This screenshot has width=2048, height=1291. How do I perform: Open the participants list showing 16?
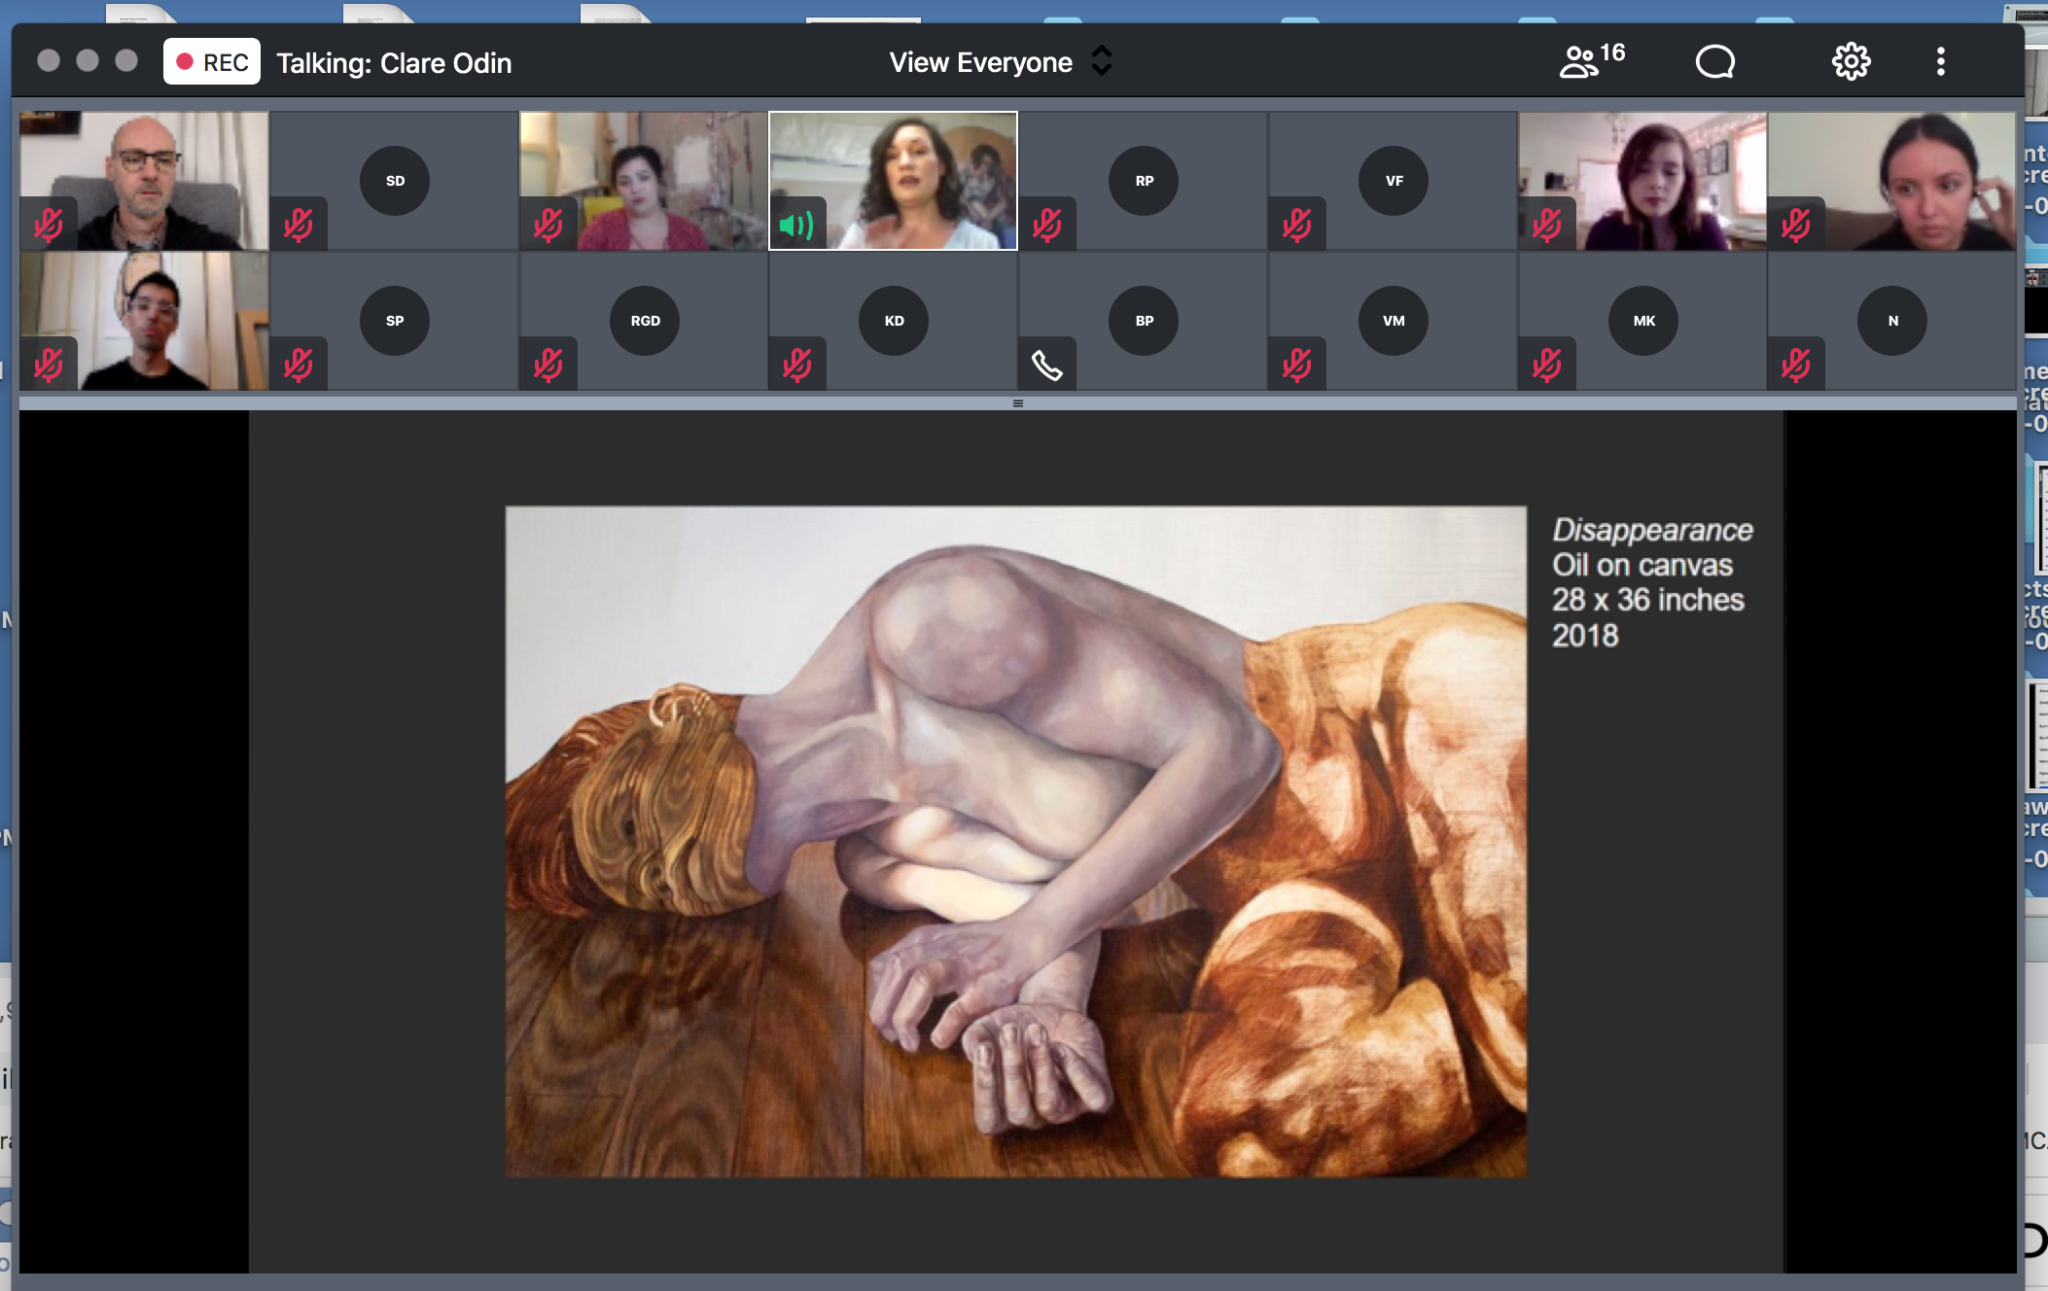[x=1592, y=61]
